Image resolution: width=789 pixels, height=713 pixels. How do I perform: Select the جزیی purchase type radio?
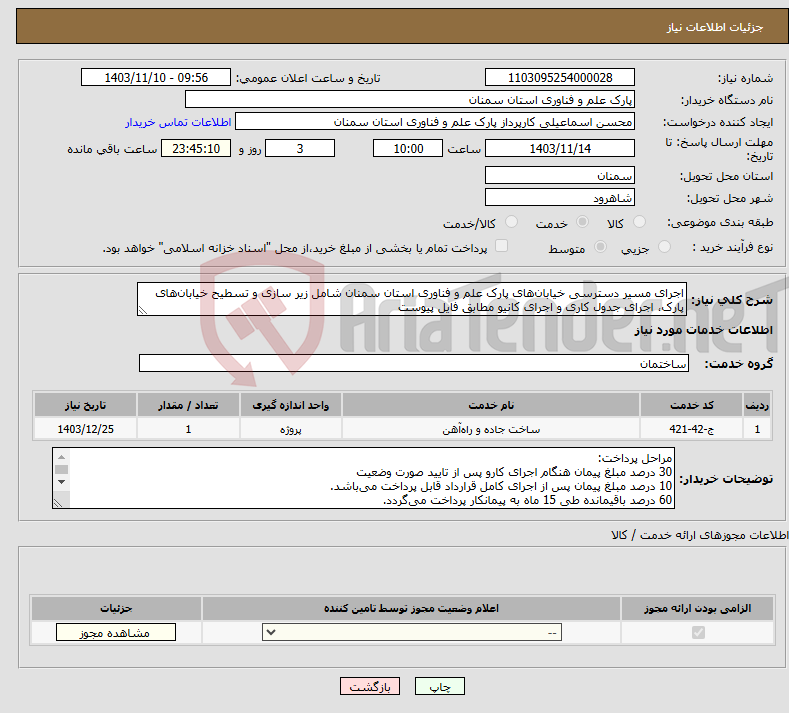click(x=664, y=247)
